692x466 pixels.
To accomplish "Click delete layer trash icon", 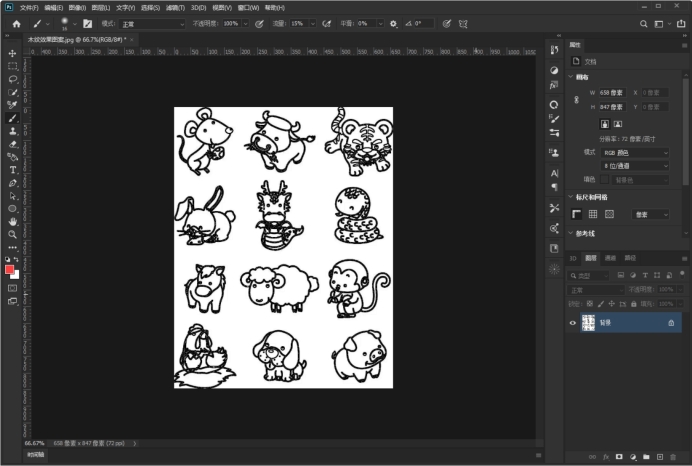I will pos(673,457).
